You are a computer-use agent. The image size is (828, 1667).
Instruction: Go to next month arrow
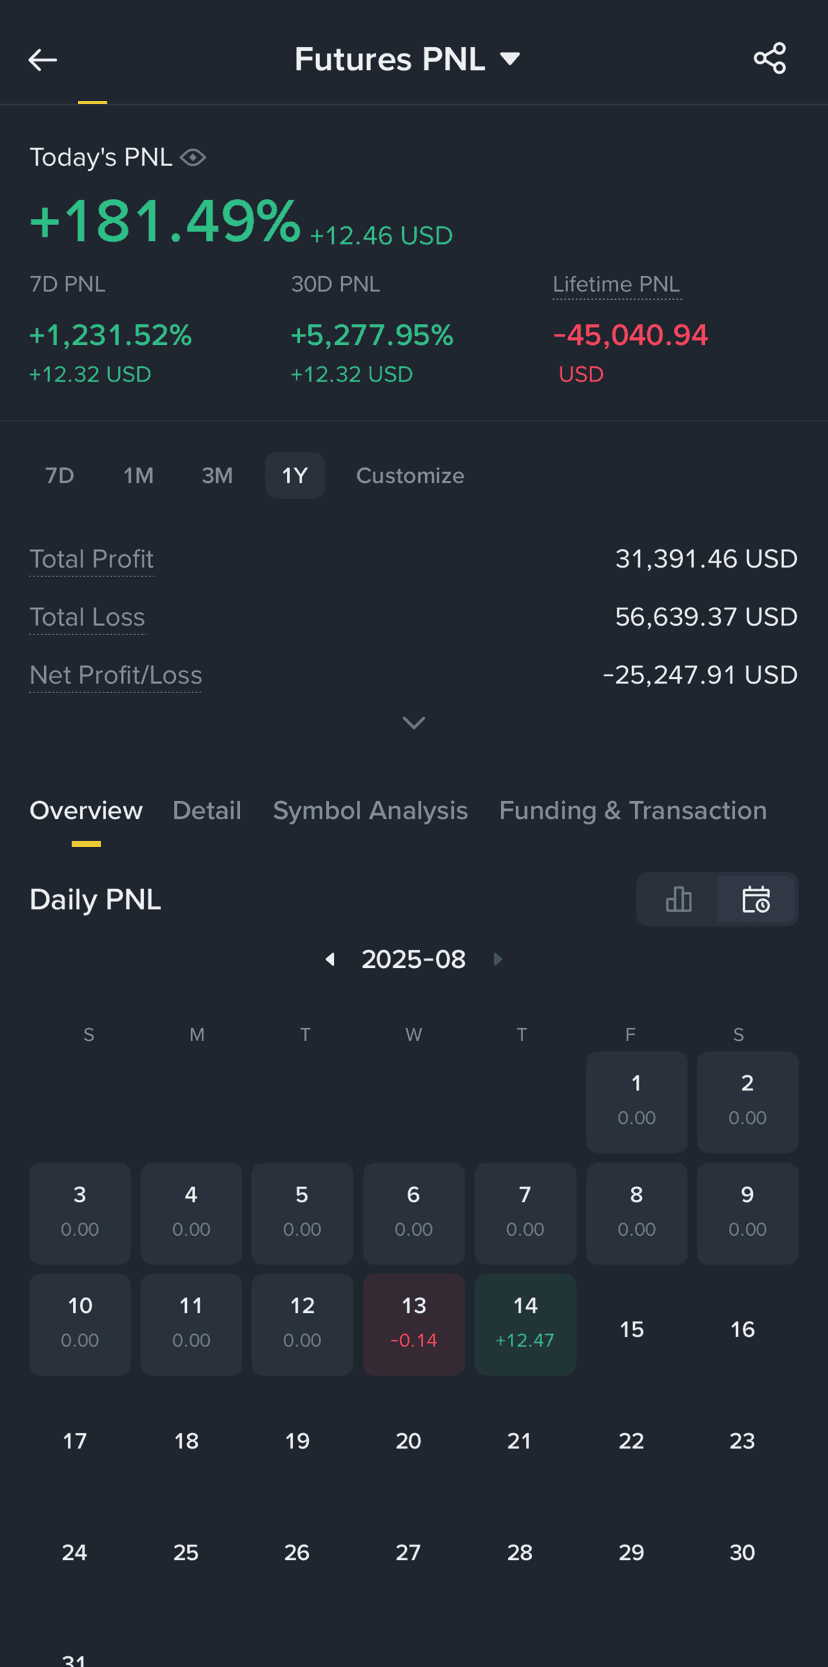pos(498,959)
